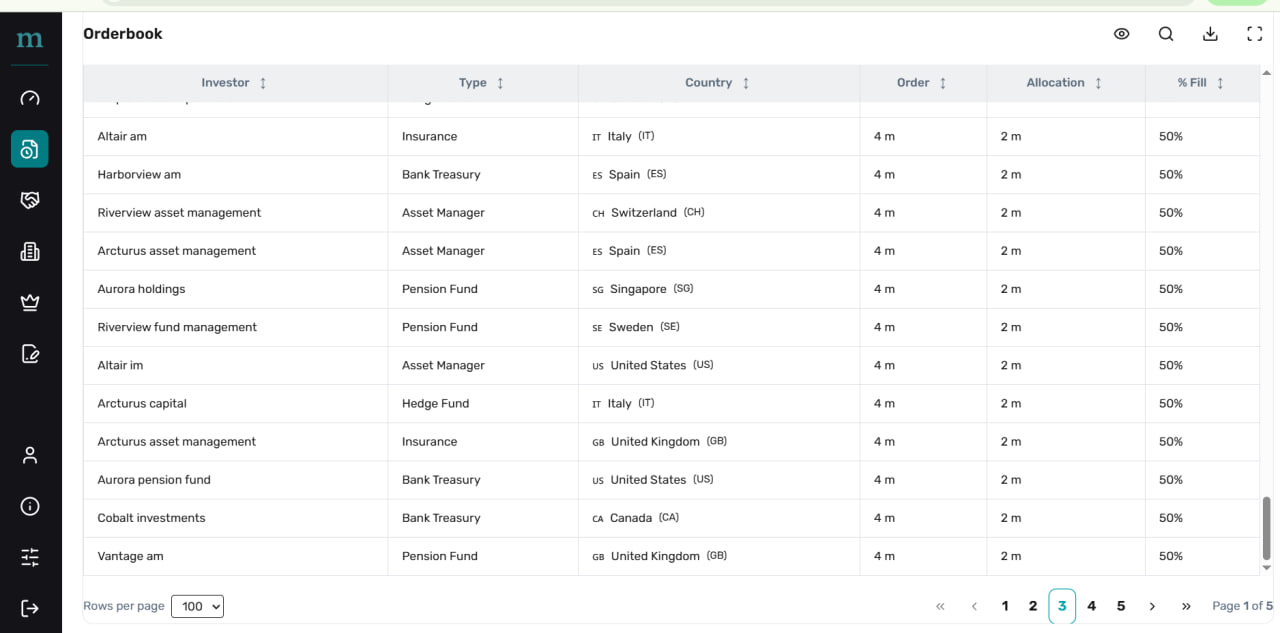The width and height of the screenshot is (1280, 633).
Task: Open the handshake deals icon in sidebar
Action: tap(30, 200)
